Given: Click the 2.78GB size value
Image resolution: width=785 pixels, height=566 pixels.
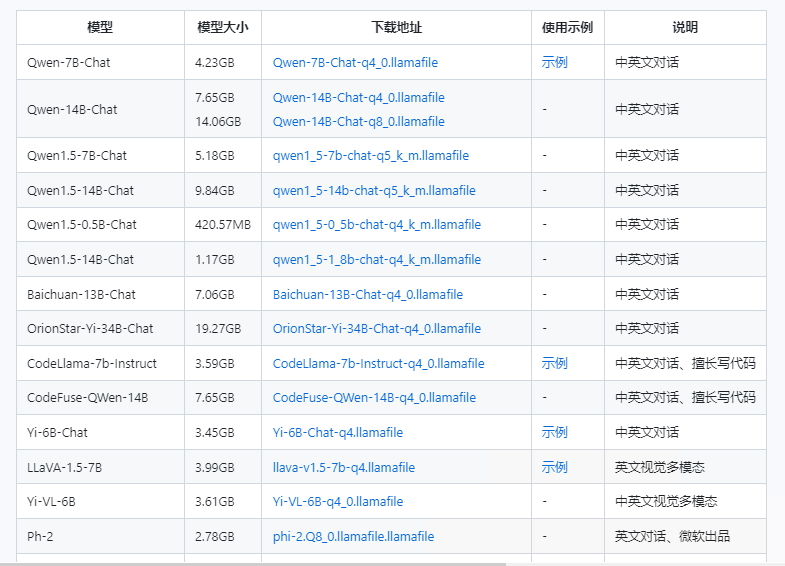Looking at the screenshot, I should tap(215, 537).
